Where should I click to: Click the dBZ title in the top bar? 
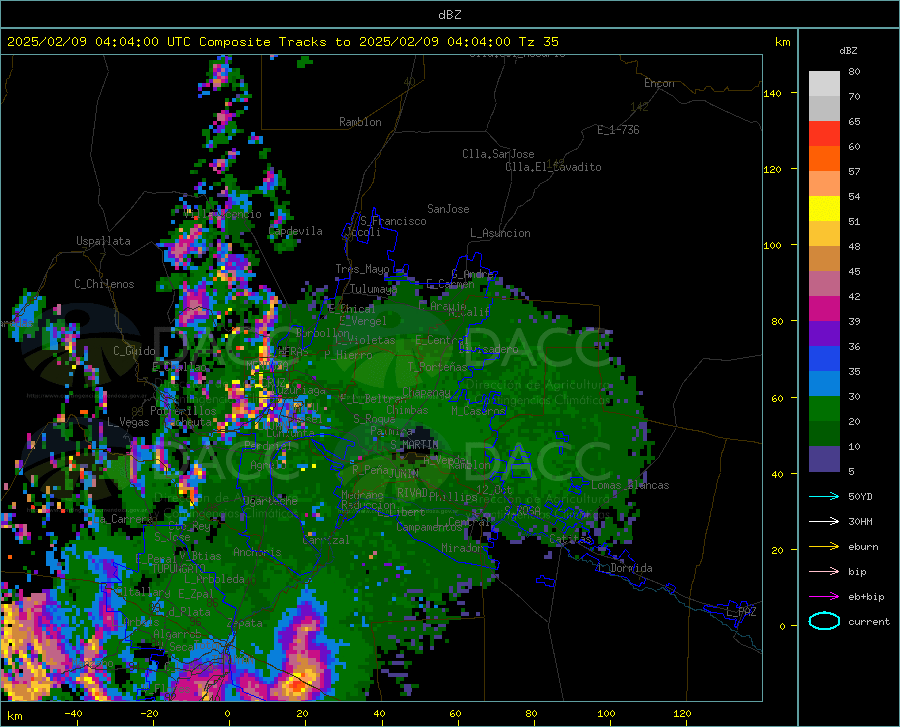click(x=449, y=15)
